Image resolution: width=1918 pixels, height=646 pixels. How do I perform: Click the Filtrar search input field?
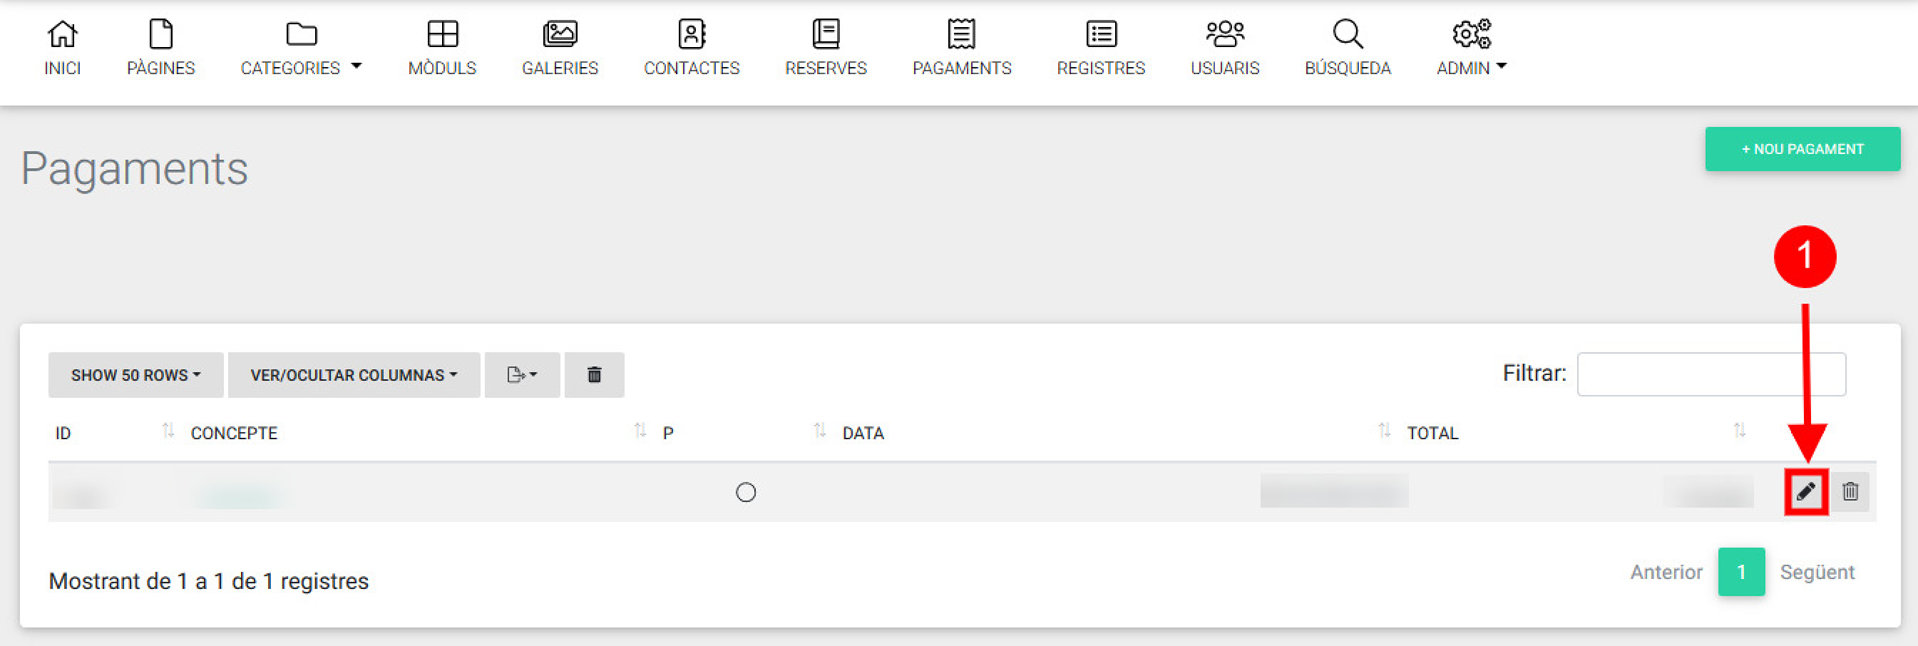pyautogui.click(x=1710, y=374)
